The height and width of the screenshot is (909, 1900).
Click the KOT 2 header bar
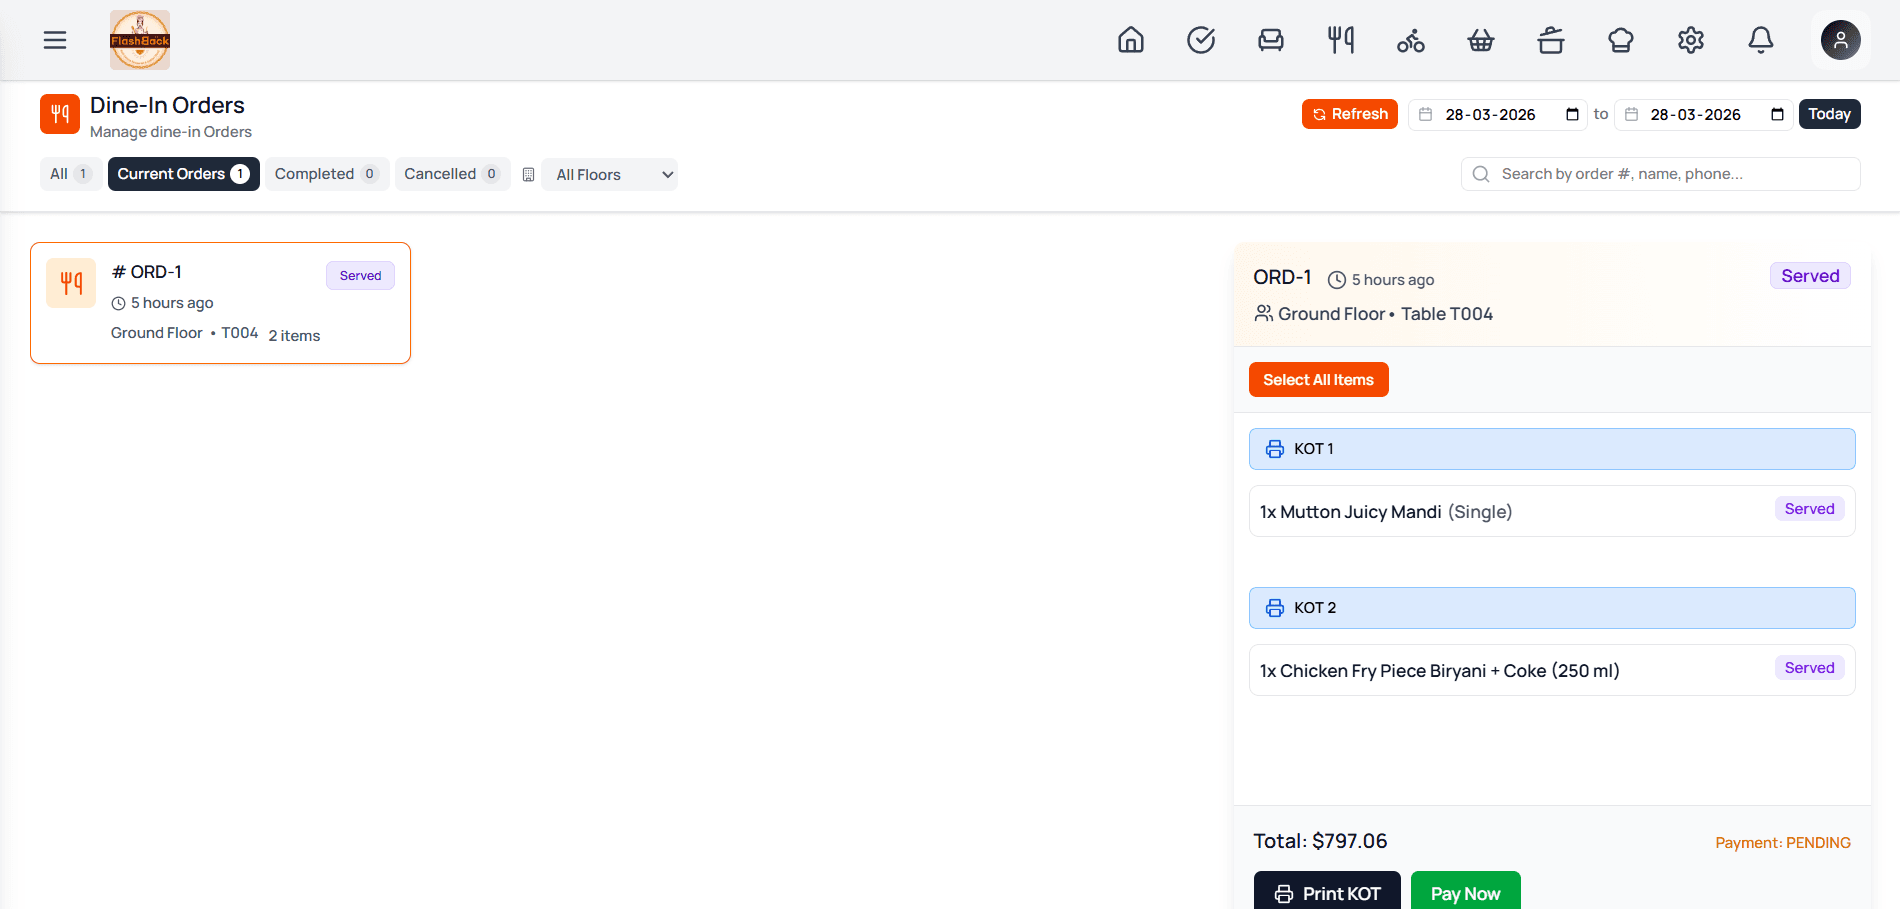[1552, 608]
